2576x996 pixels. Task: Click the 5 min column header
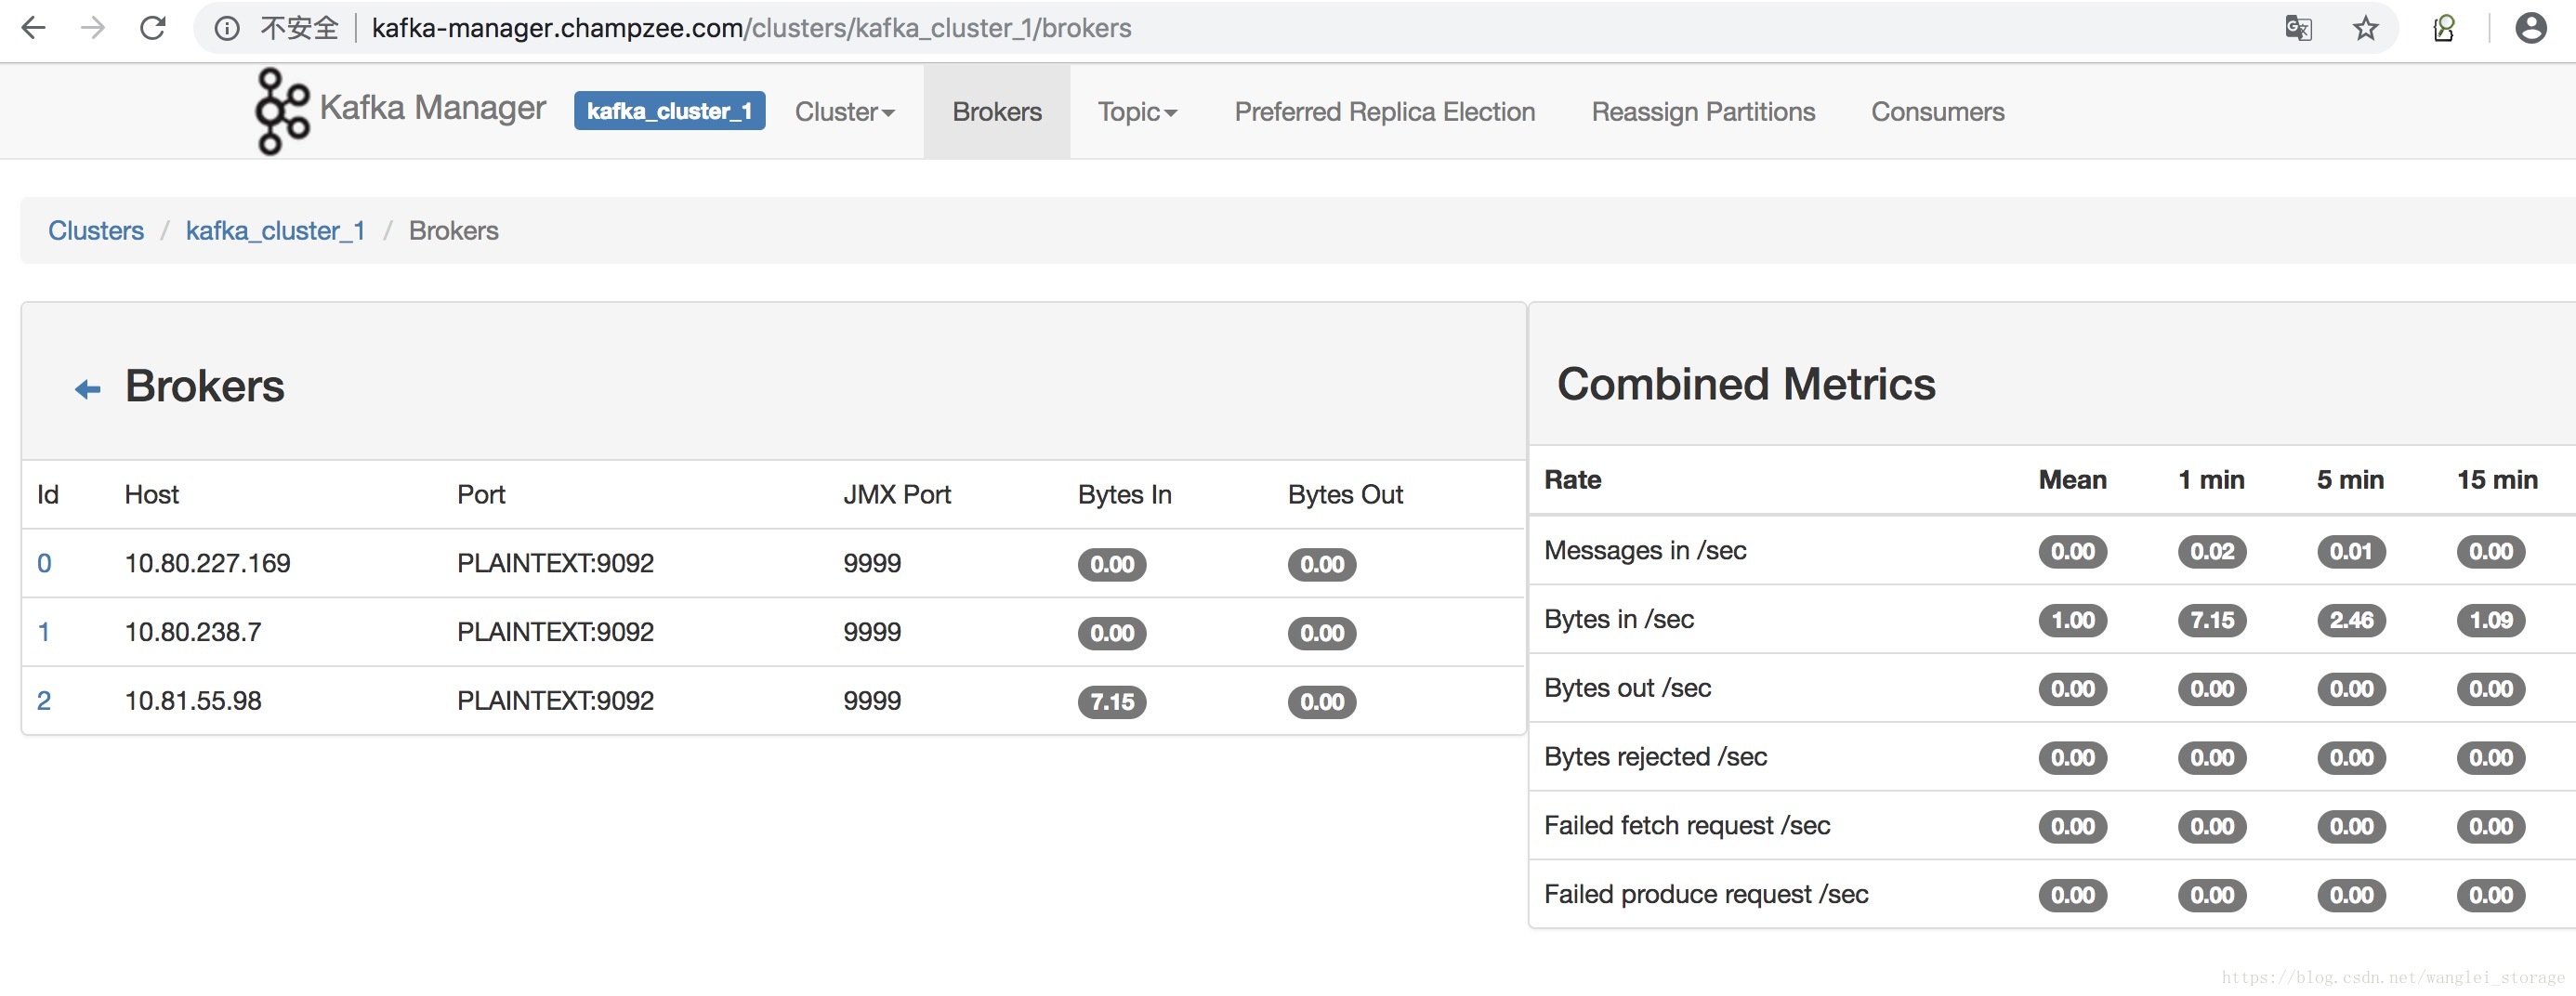(2350, 479)
